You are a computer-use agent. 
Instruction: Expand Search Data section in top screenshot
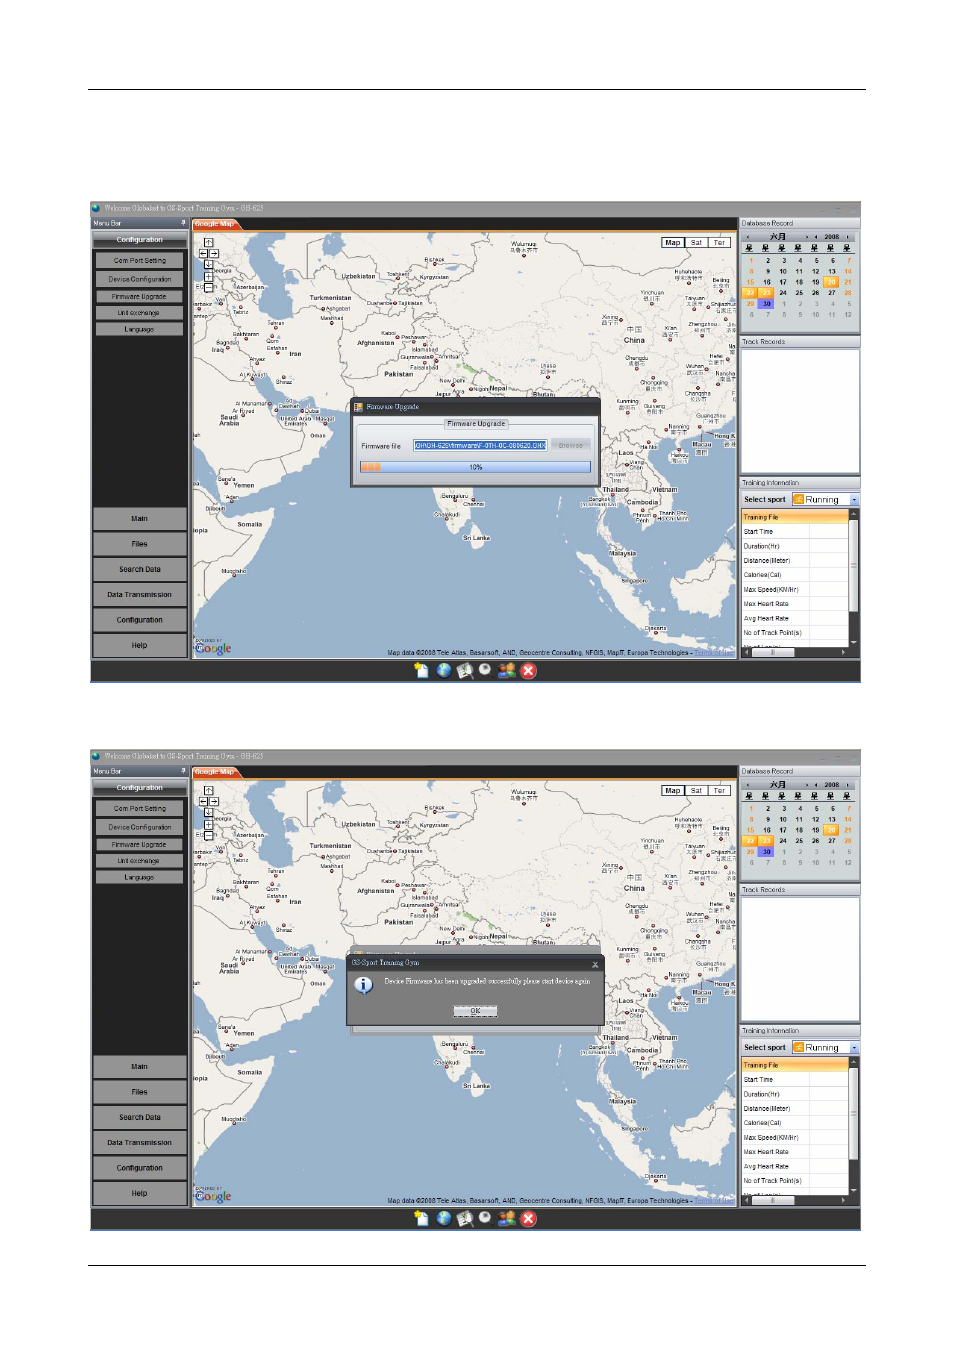tap(140, 569)
